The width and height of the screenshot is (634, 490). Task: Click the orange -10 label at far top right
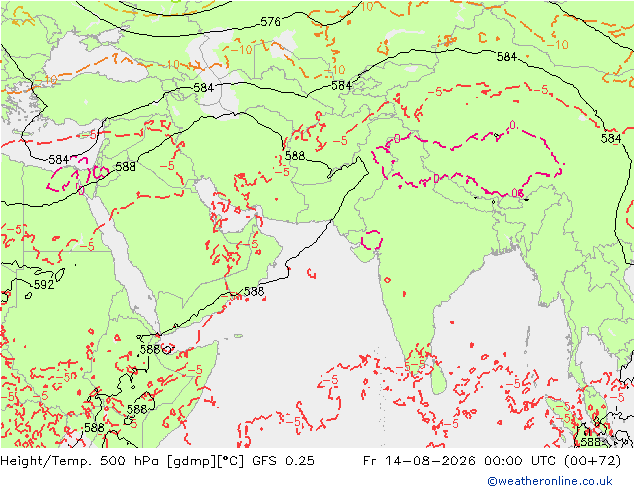click(x=558, y=45)
